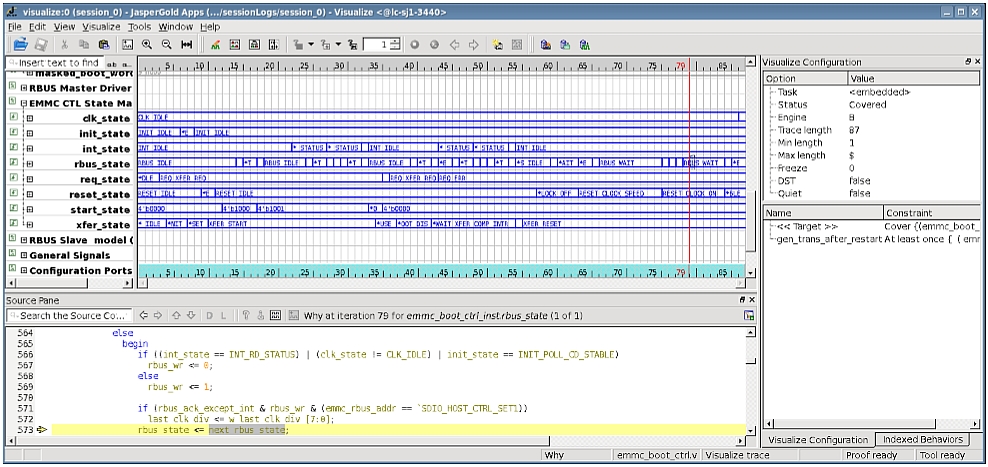Click the back arrow in Source Pane

(143, 316)
